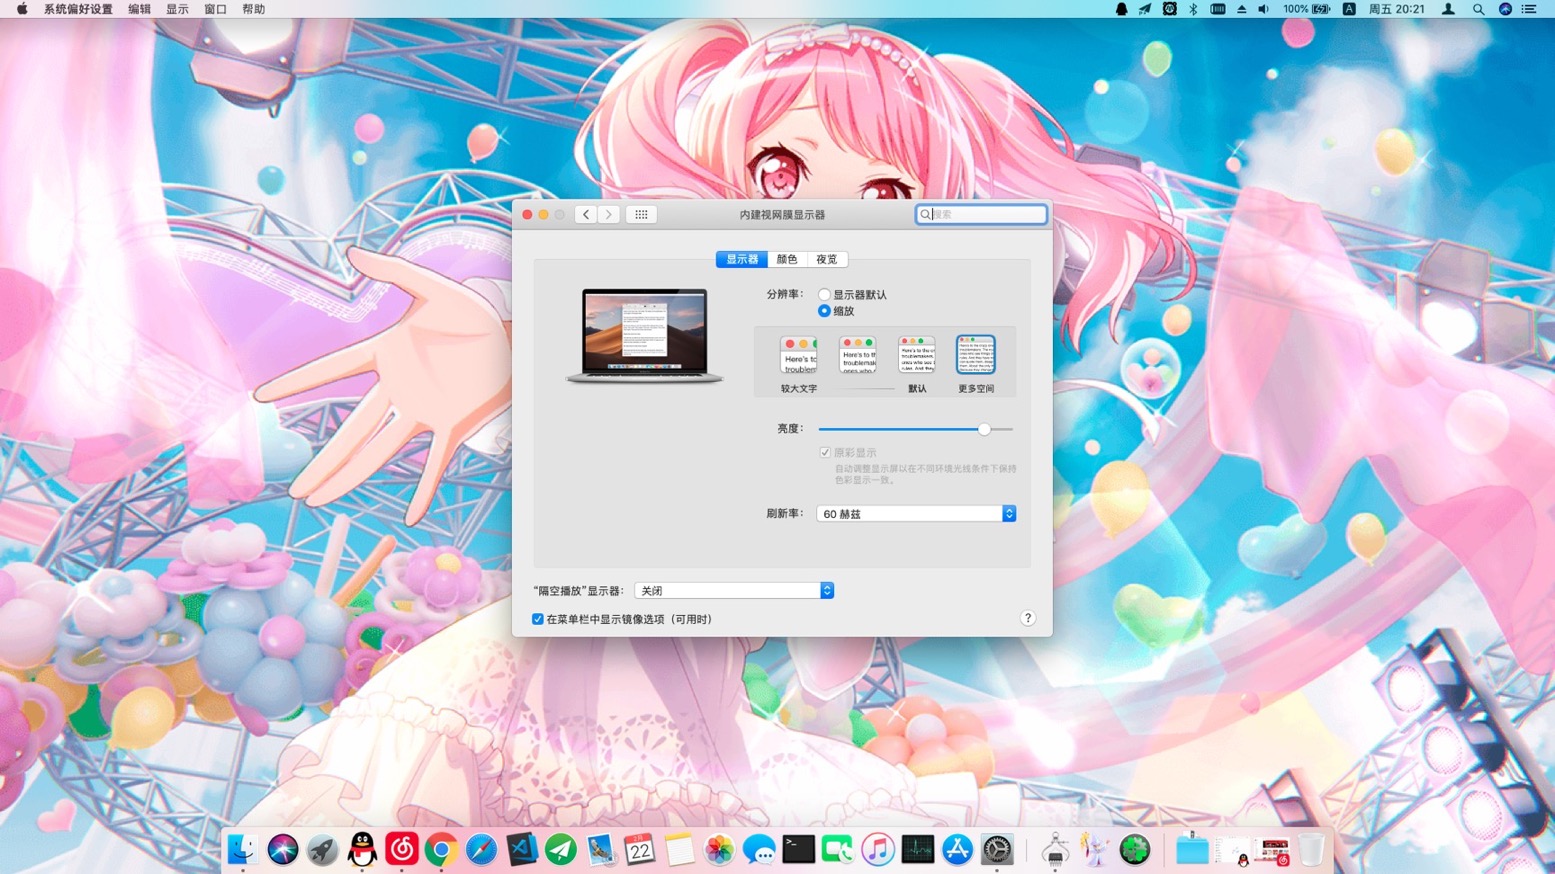Open Notes app in the Dock

tap(680, 850)
